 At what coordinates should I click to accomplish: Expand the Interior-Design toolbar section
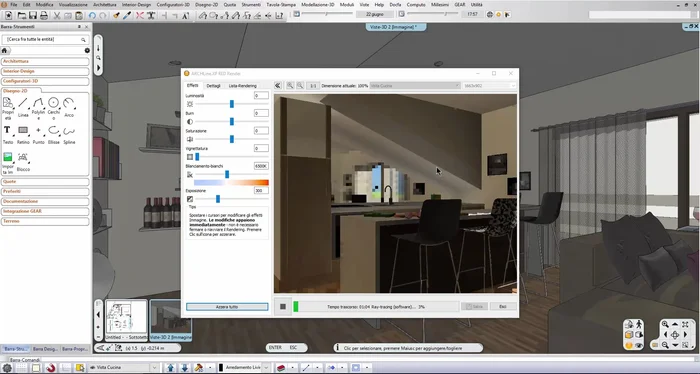(x=45, y=71)
